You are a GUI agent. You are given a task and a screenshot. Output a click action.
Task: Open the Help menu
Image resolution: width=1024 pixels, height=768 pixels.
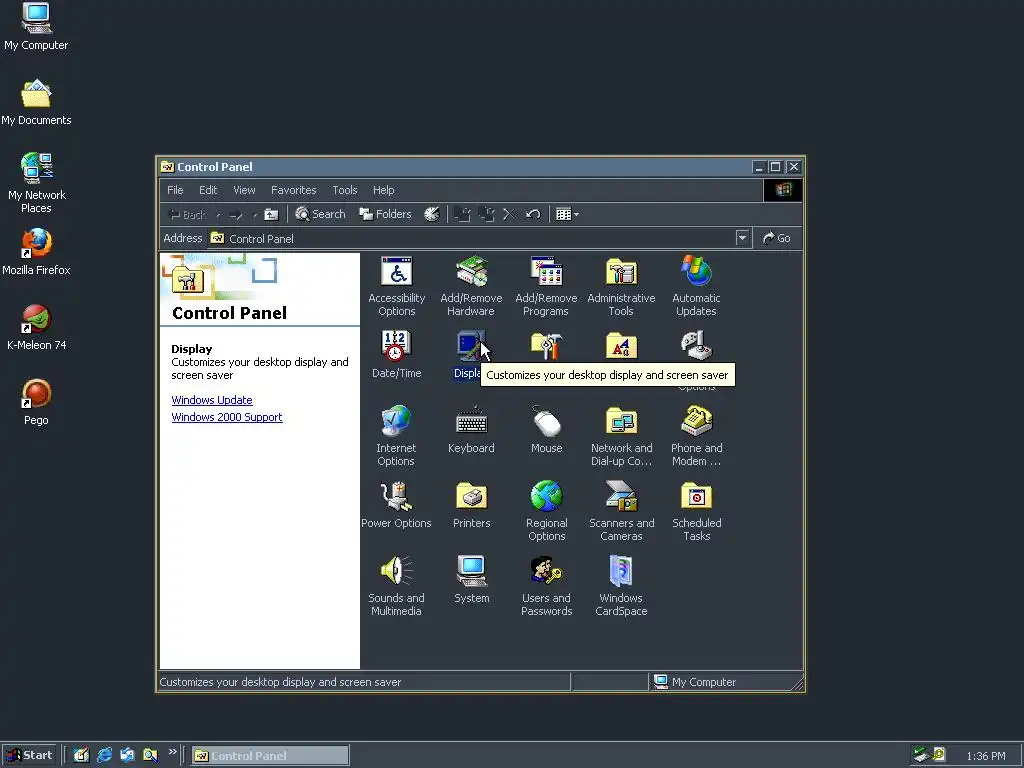(383, 190)
